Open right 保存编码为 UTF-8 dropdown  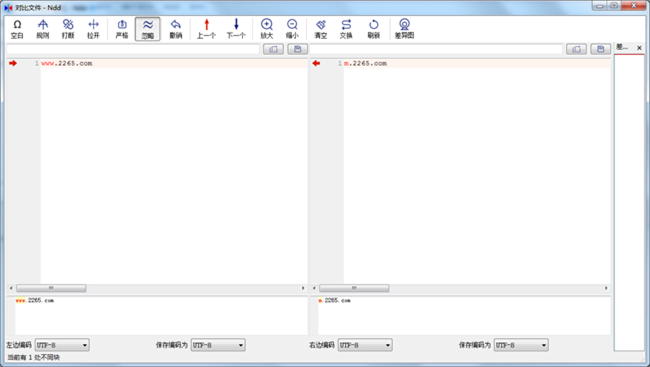tap(521, 345)
